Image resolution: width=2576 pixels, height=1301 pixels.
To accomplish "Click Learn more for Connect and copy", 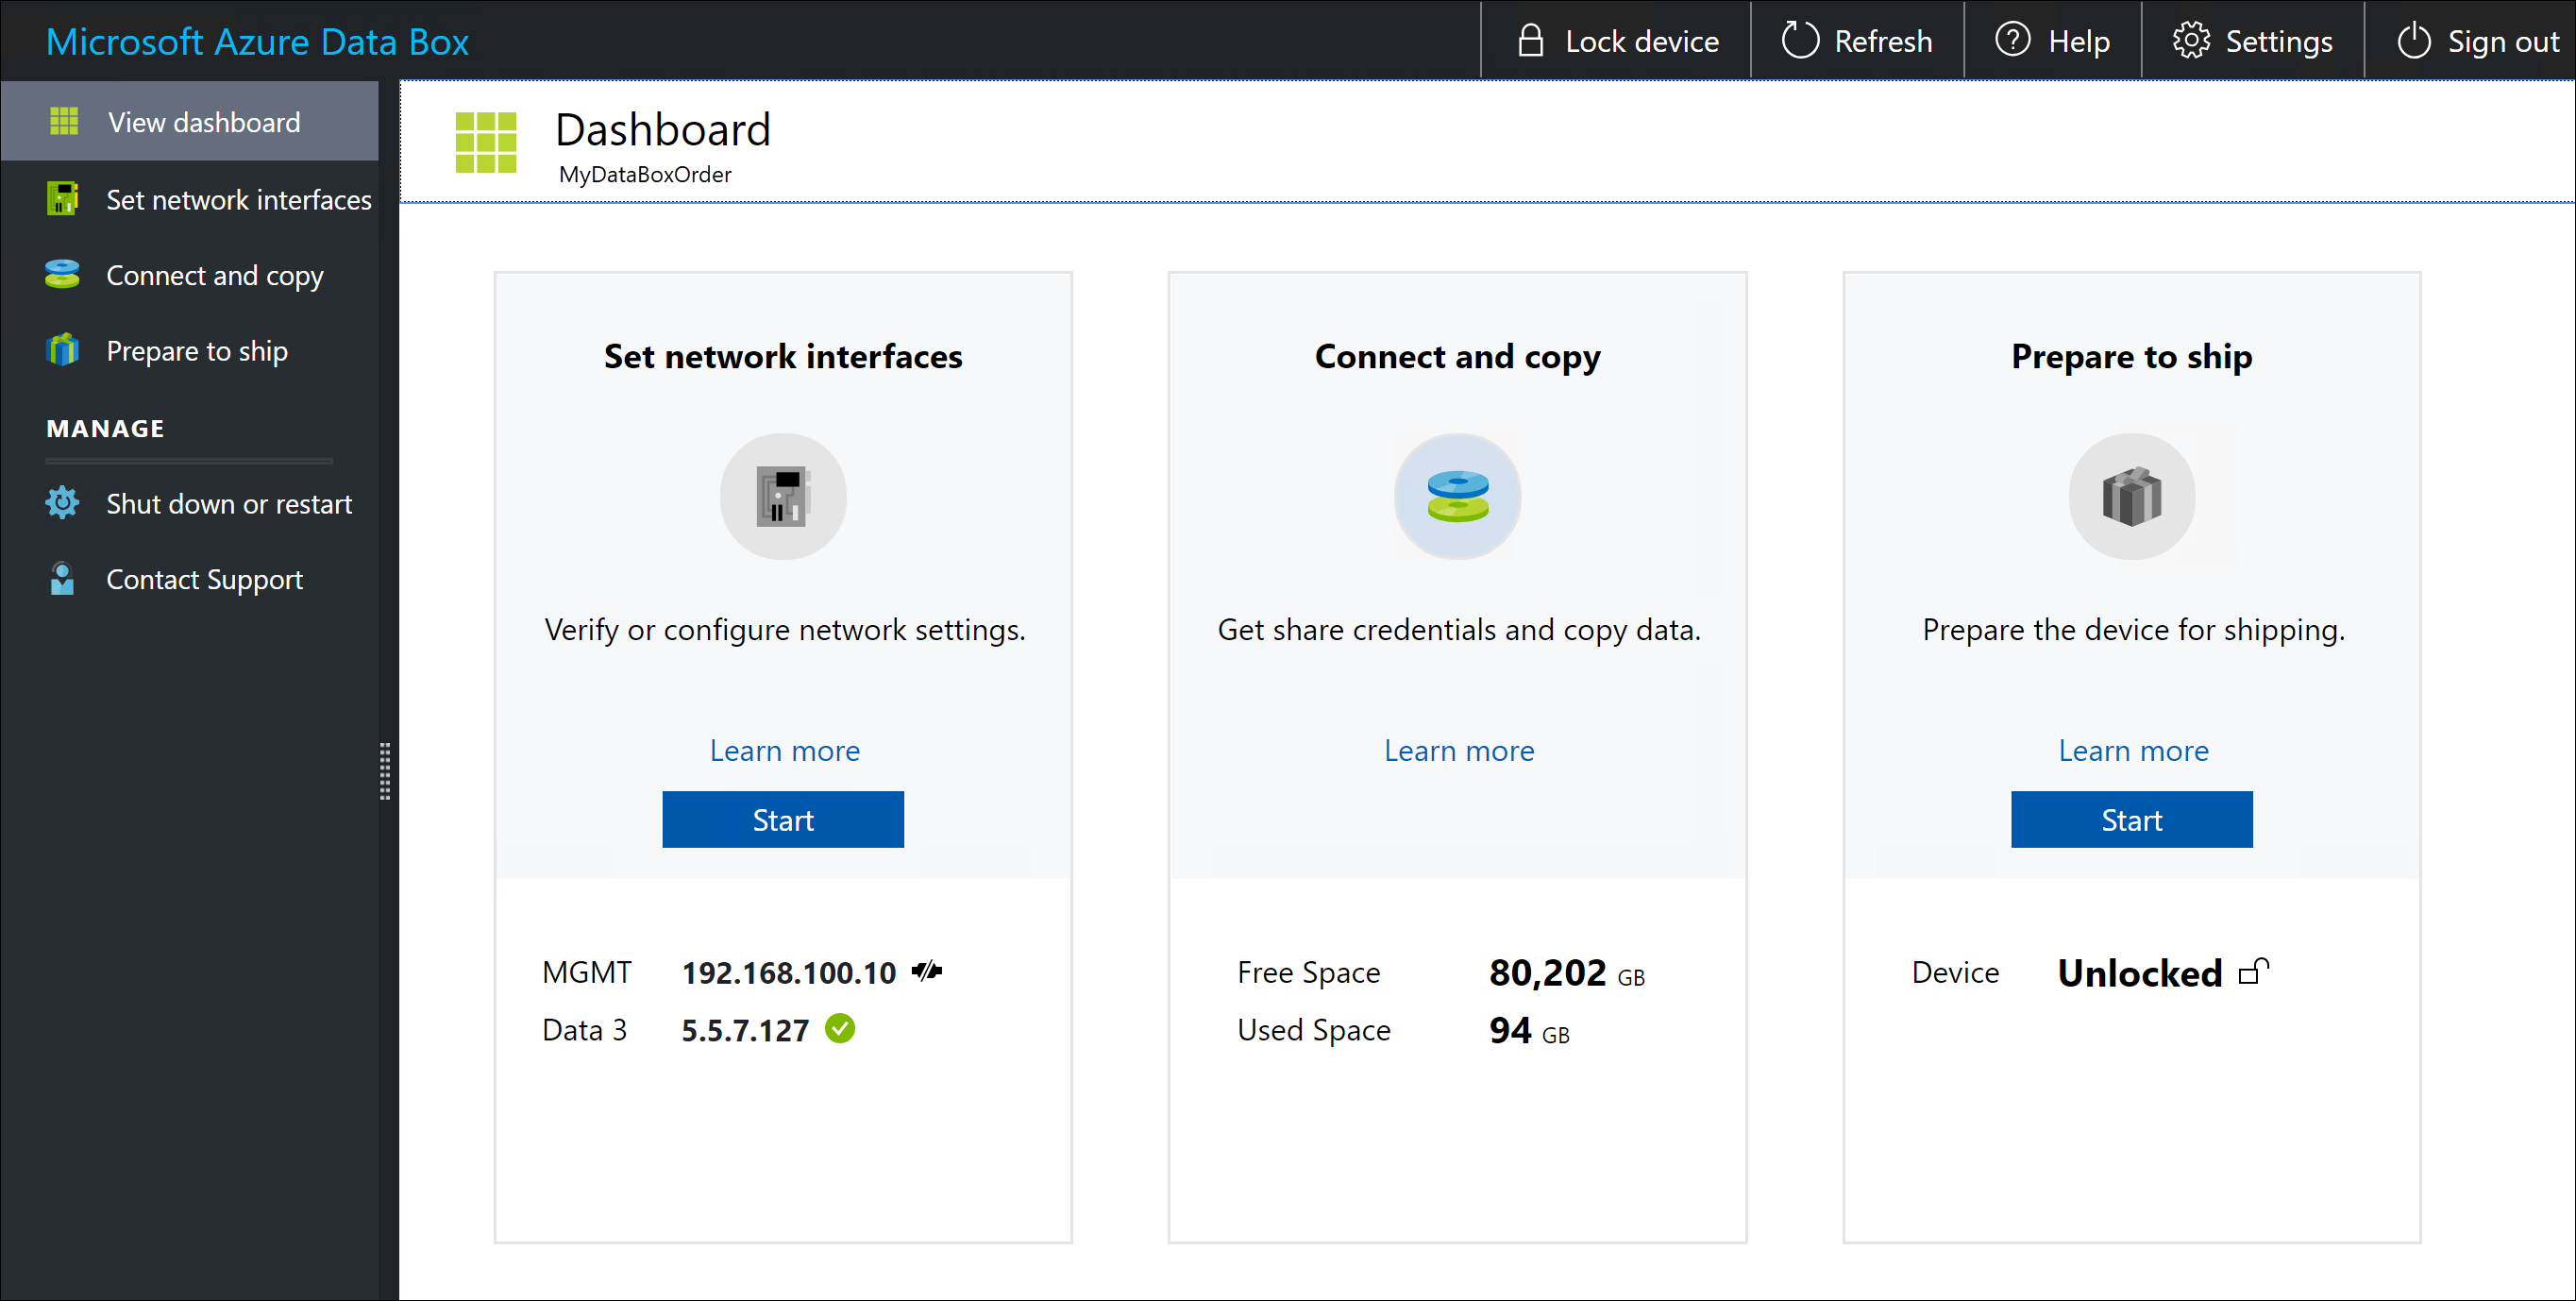I will (1458, 749).
